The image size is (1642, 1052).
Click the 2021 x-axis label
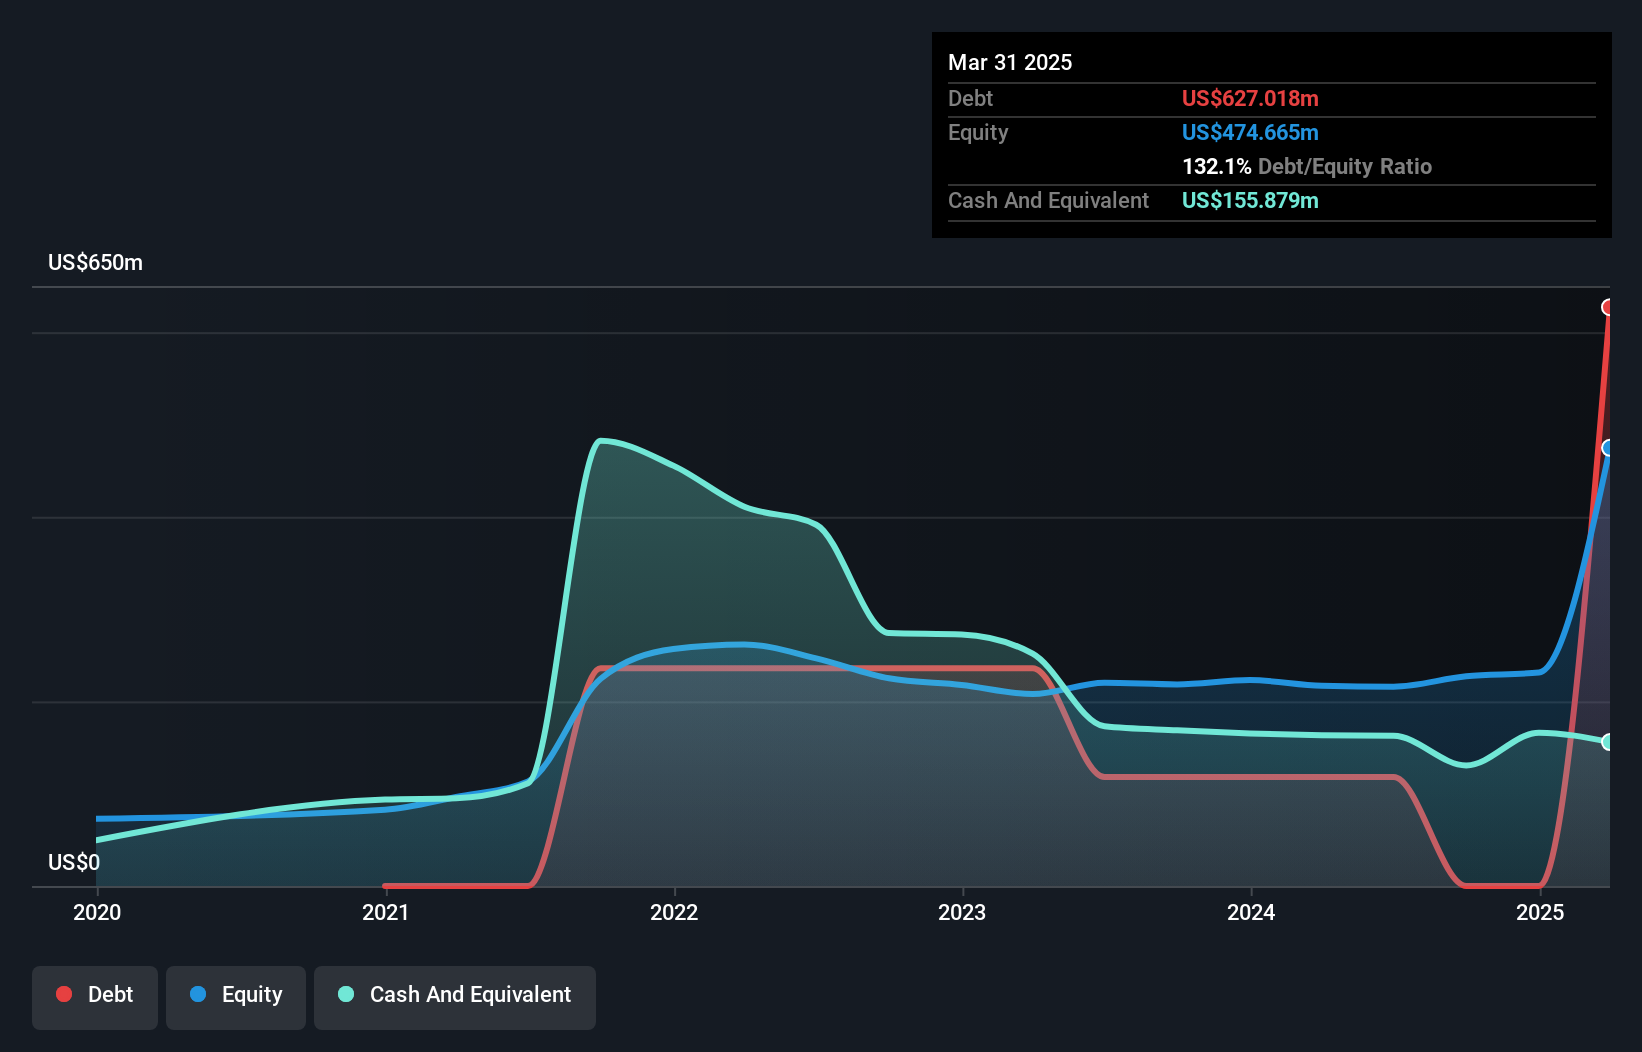[x=385, y=912]
